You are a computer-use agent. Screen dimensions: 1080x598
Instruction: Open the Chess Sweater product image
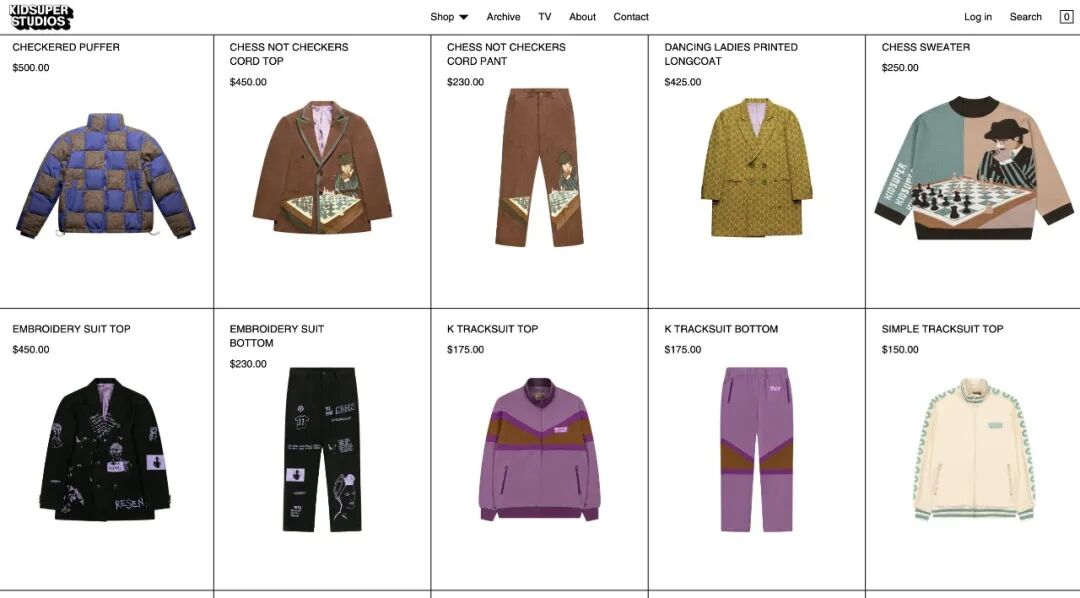[974, 167]
